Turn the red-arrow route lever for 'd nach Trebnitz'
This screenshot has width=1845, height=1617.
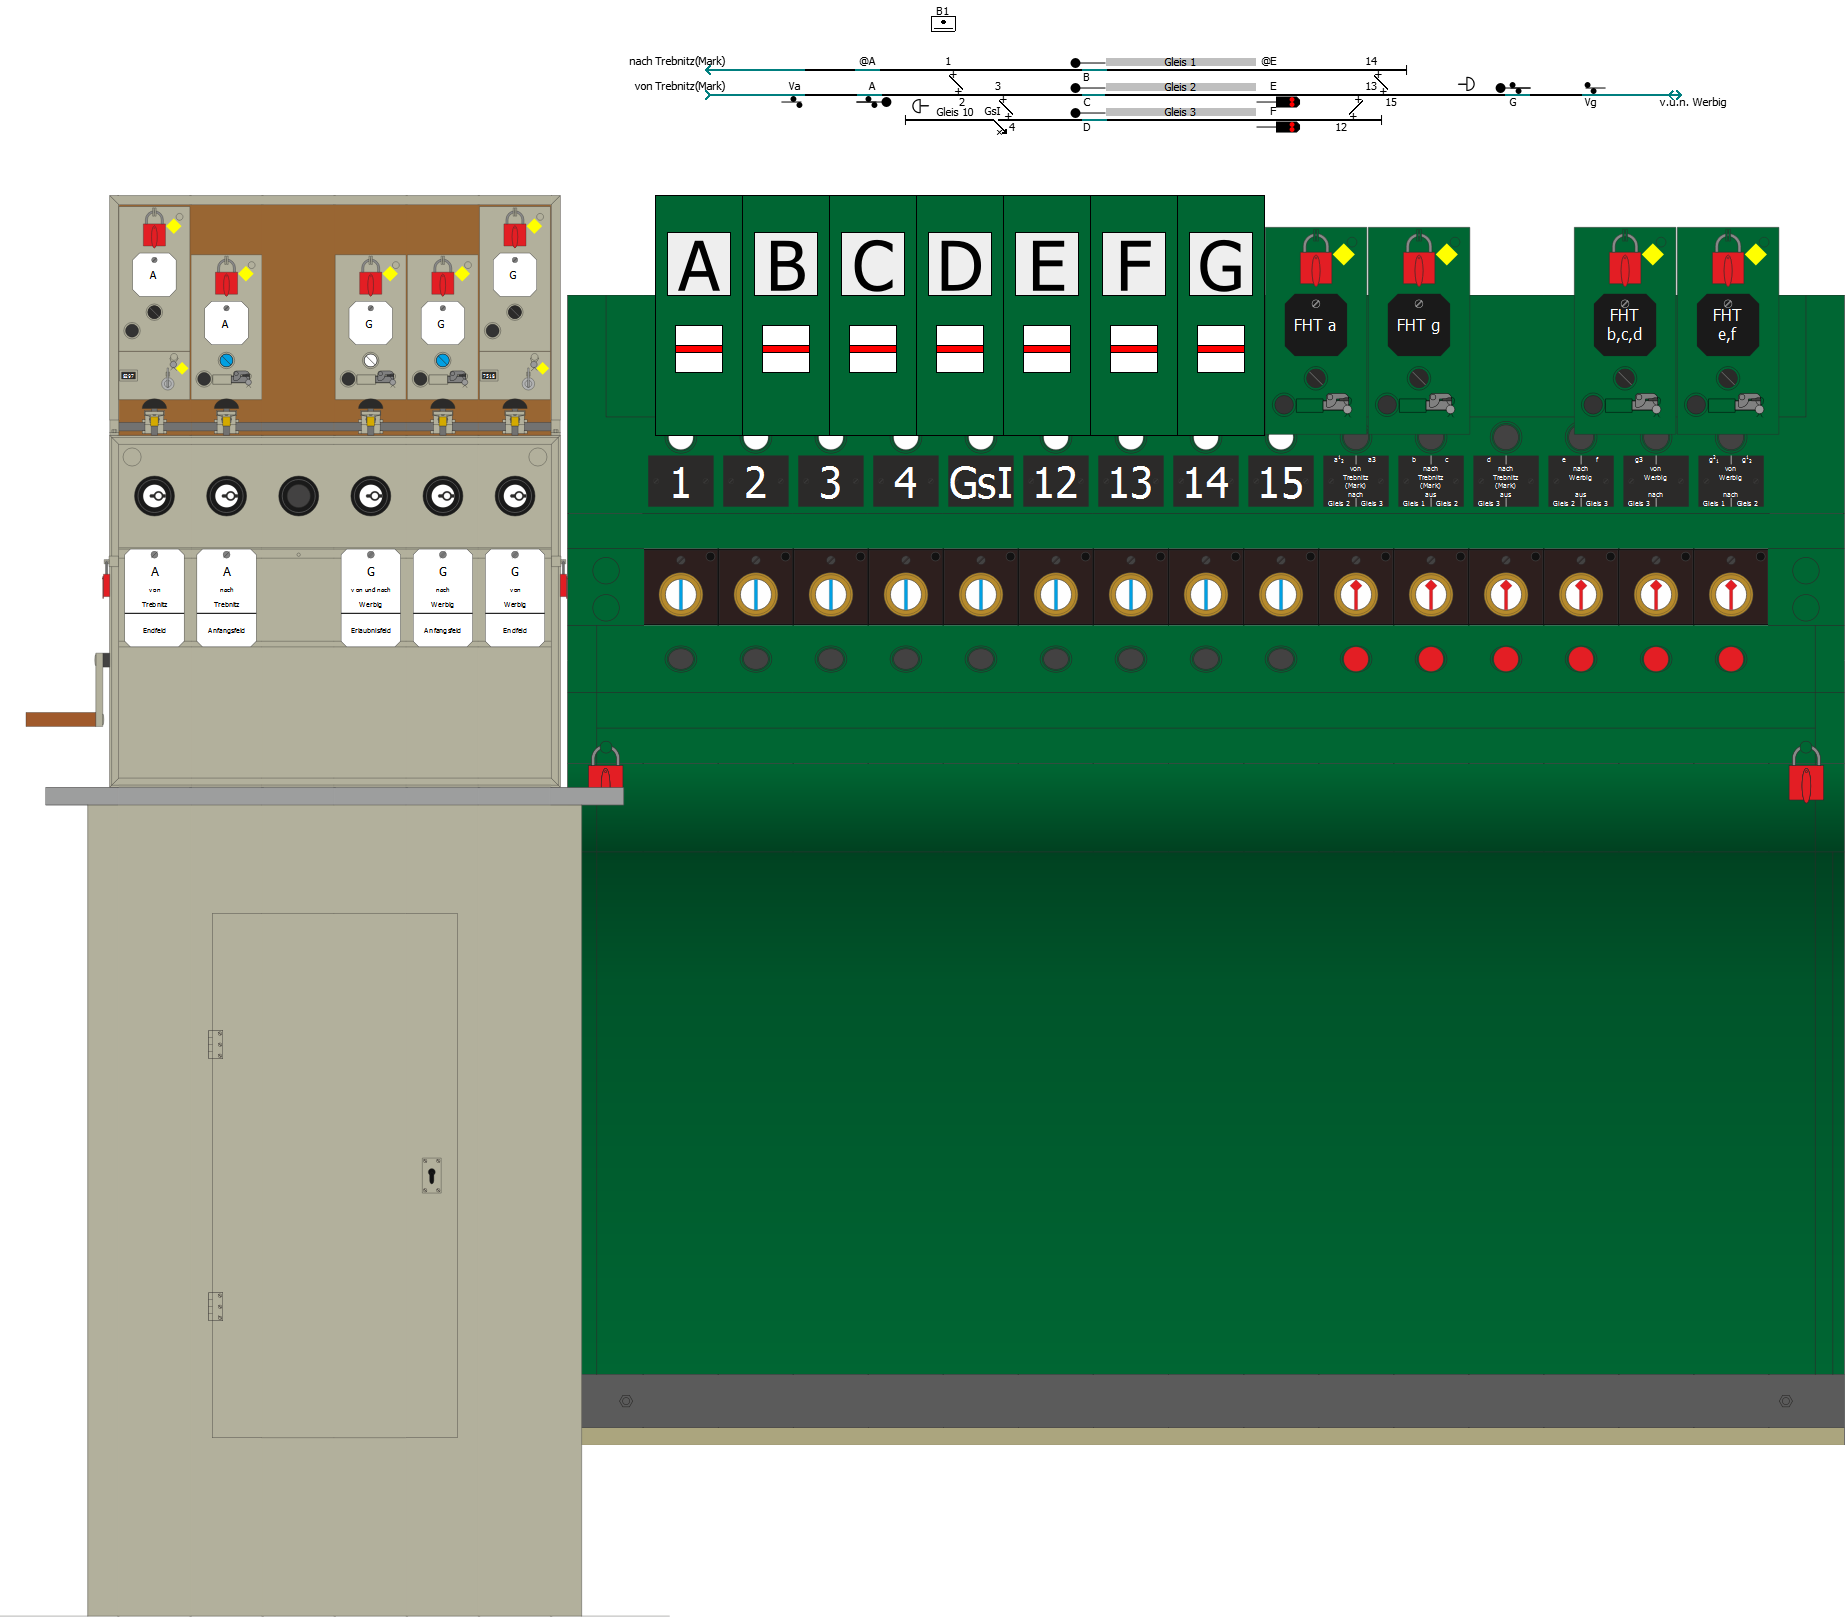coord(1506,594)
